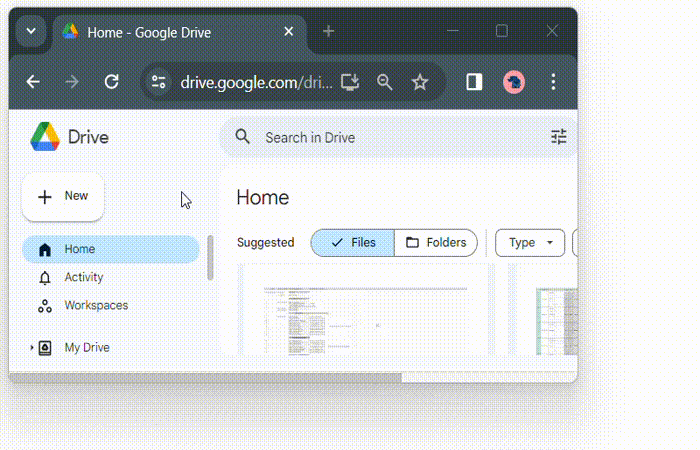This screenshot has height=450, width=700.
Task: Click the install app icon in address bar
Action: [350, 82]
